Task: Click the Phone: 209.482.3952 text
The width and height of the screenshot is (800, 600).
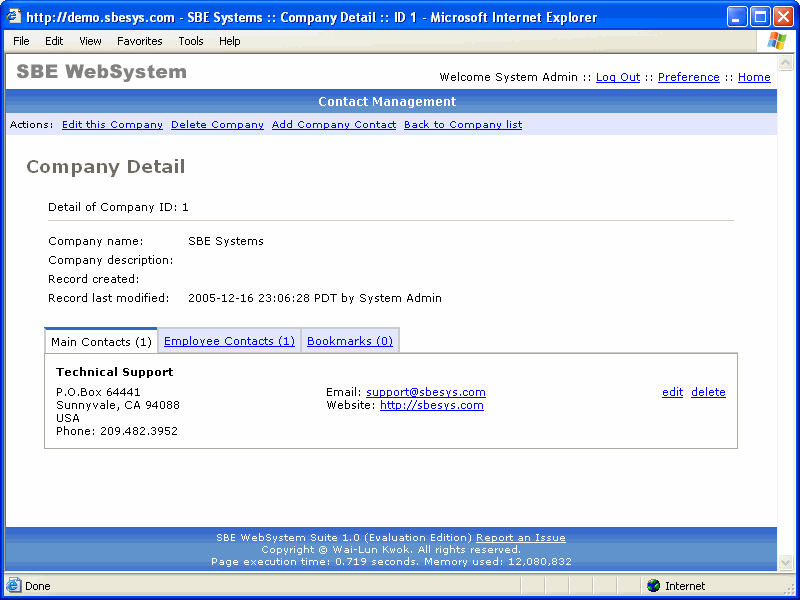Action: point(117,431)
